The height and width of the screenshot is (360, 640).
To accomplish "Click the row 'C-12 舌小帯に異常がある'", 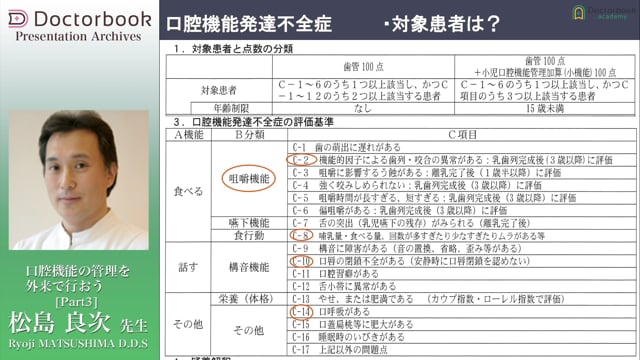I will [462, 287].
